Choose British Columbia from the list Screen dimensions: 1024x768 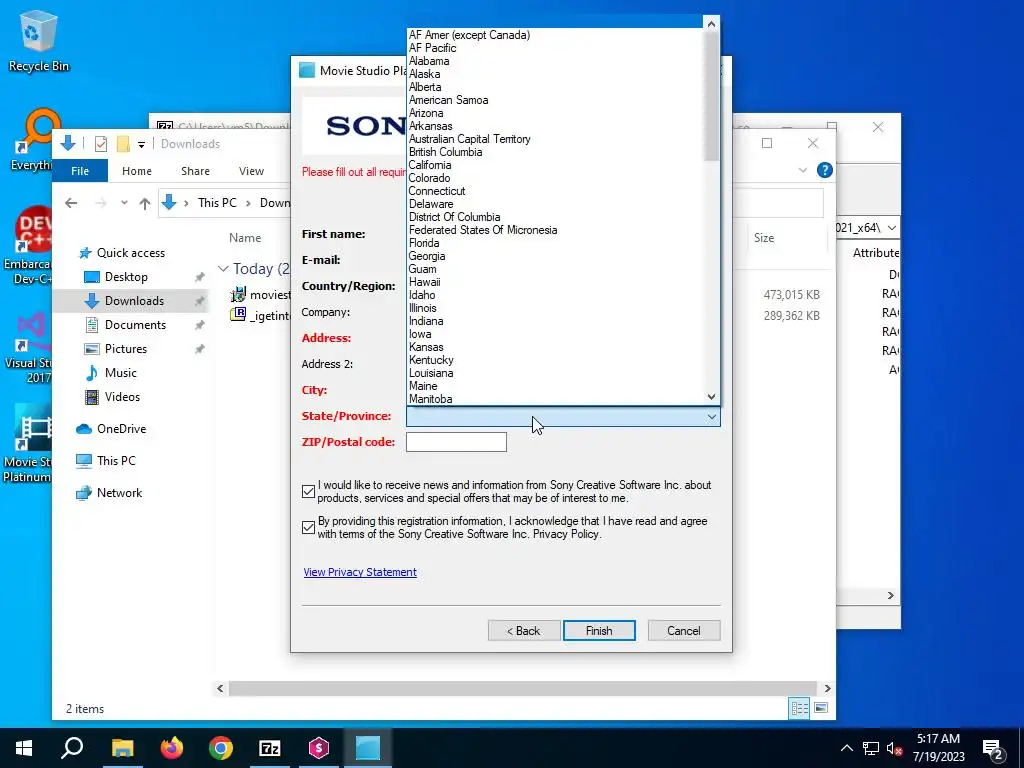445,152
